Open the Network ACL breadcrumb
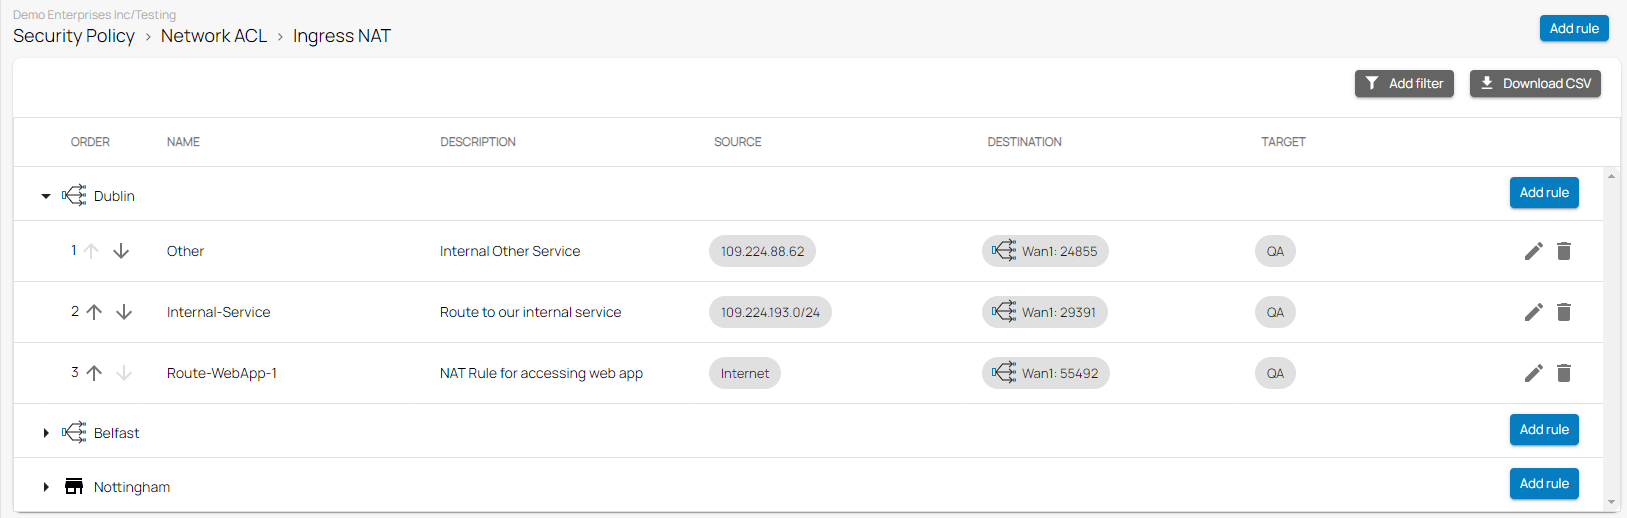 click(x=214, y=36)
